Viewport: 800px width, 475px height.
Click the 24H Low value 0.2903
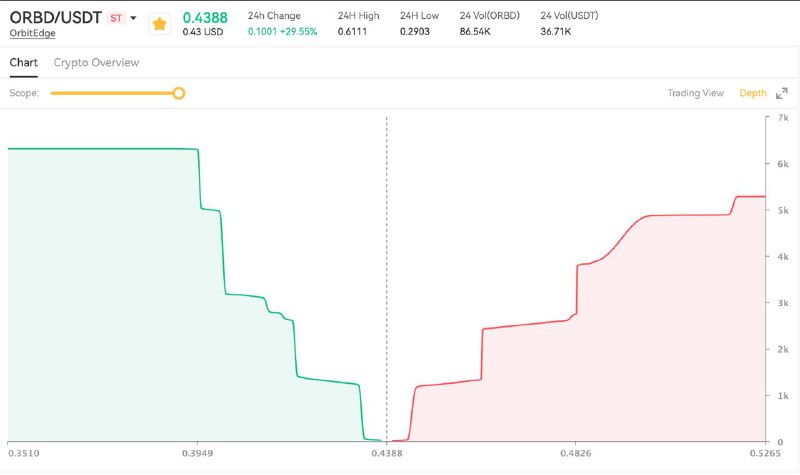[x=416, y=32]
